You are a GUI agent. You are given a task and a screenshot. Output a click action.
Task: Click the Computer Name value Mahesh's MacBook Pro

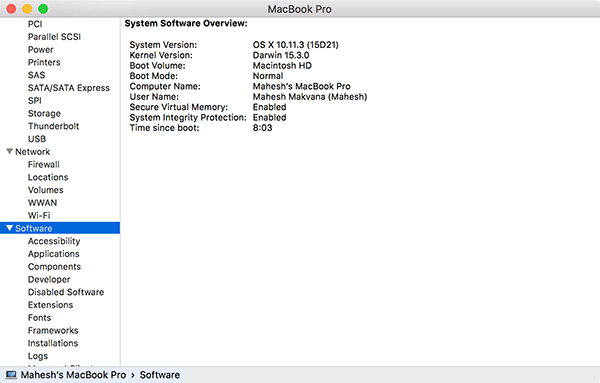click(302, 86)
